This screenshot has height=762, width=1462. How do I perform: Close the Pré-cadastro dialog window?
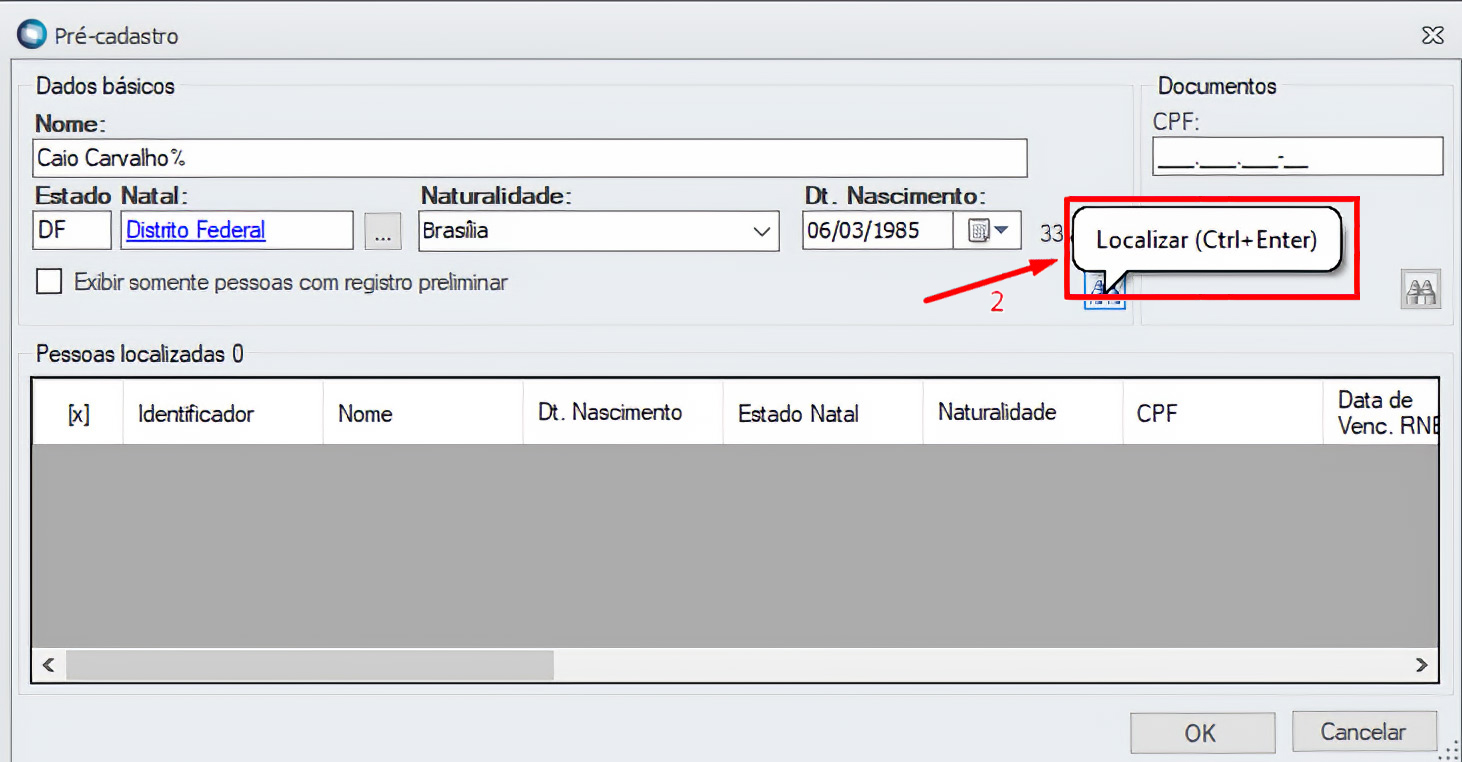coord(1432,35)
